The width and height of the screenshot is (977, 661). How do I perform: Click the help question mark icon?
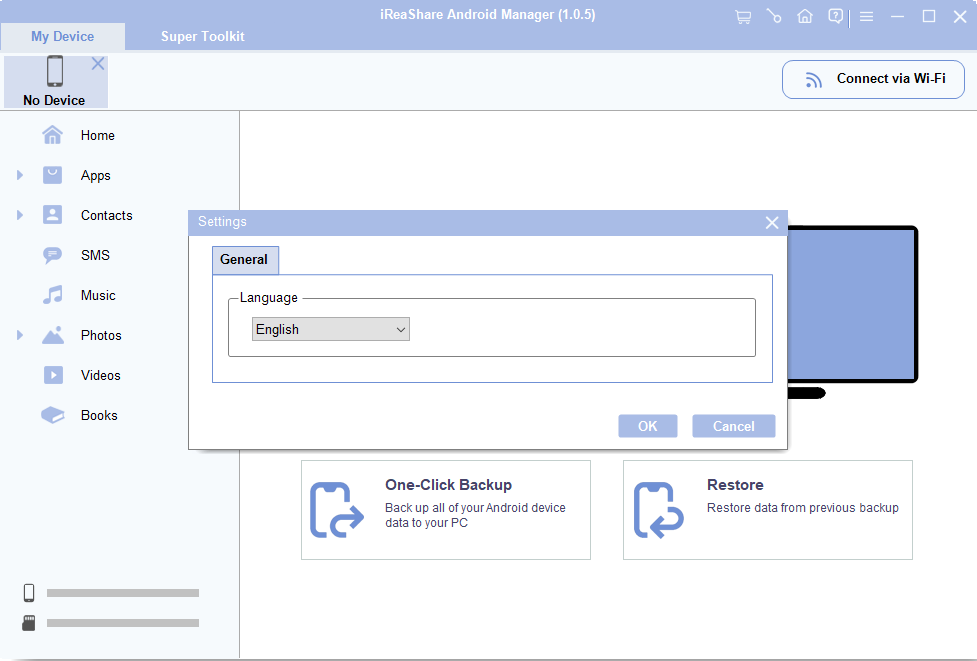[836, 17]
